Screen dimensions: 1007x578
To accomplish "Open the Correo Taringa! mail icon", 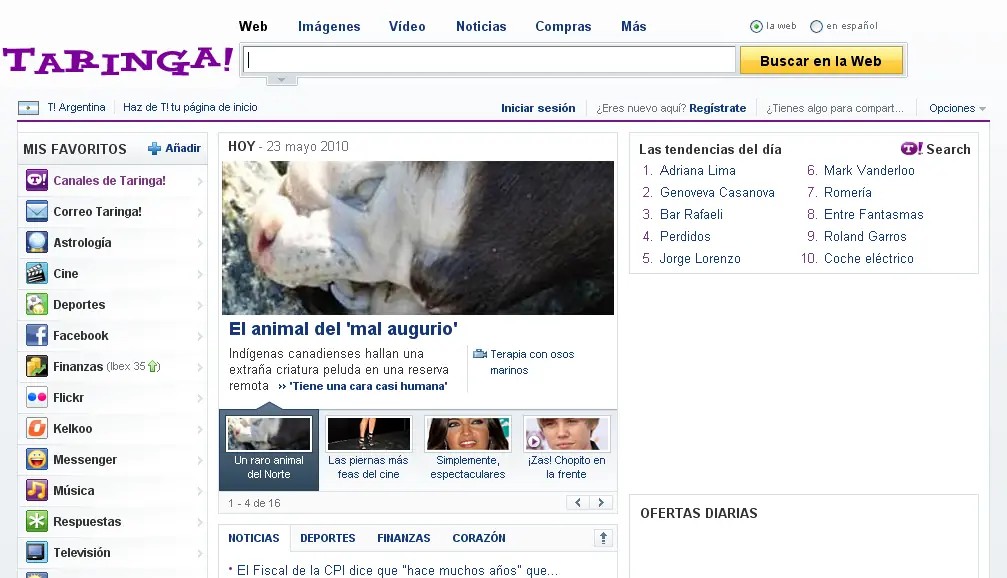I will pyautogui.click(x=37, y=211).
